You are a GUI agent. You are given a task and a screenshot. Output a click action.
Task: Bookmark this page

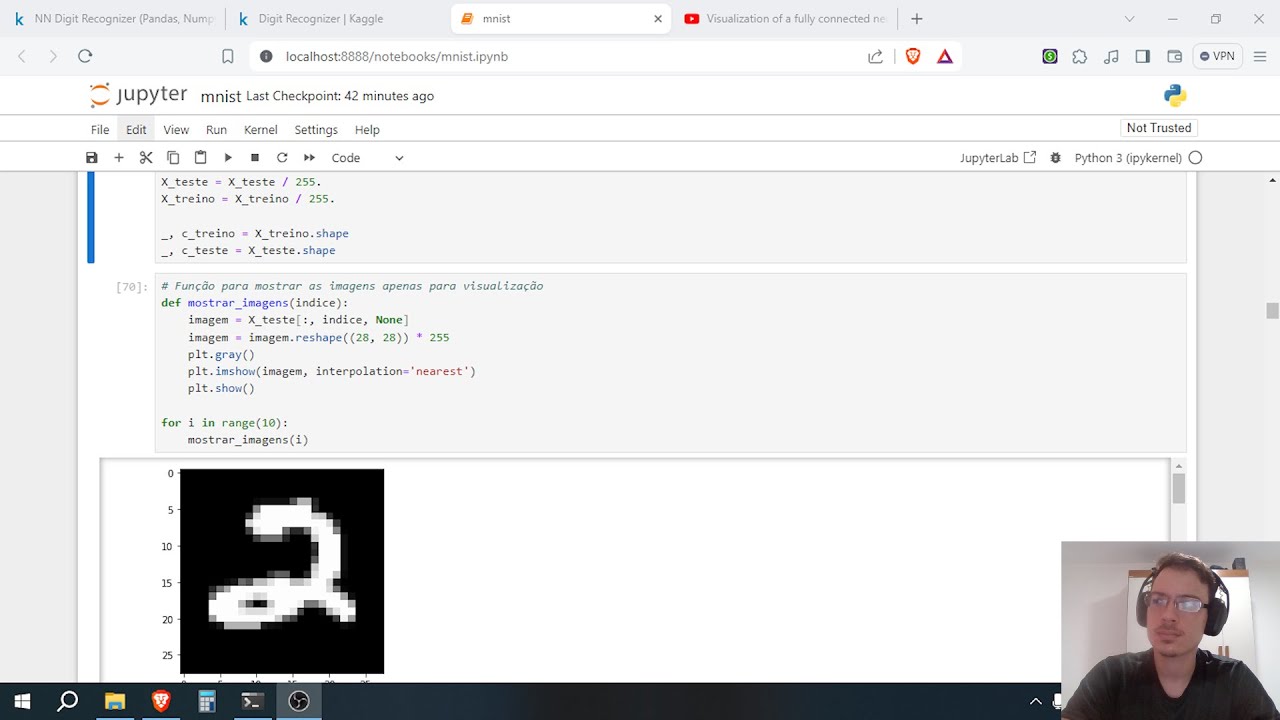point(227,56)
